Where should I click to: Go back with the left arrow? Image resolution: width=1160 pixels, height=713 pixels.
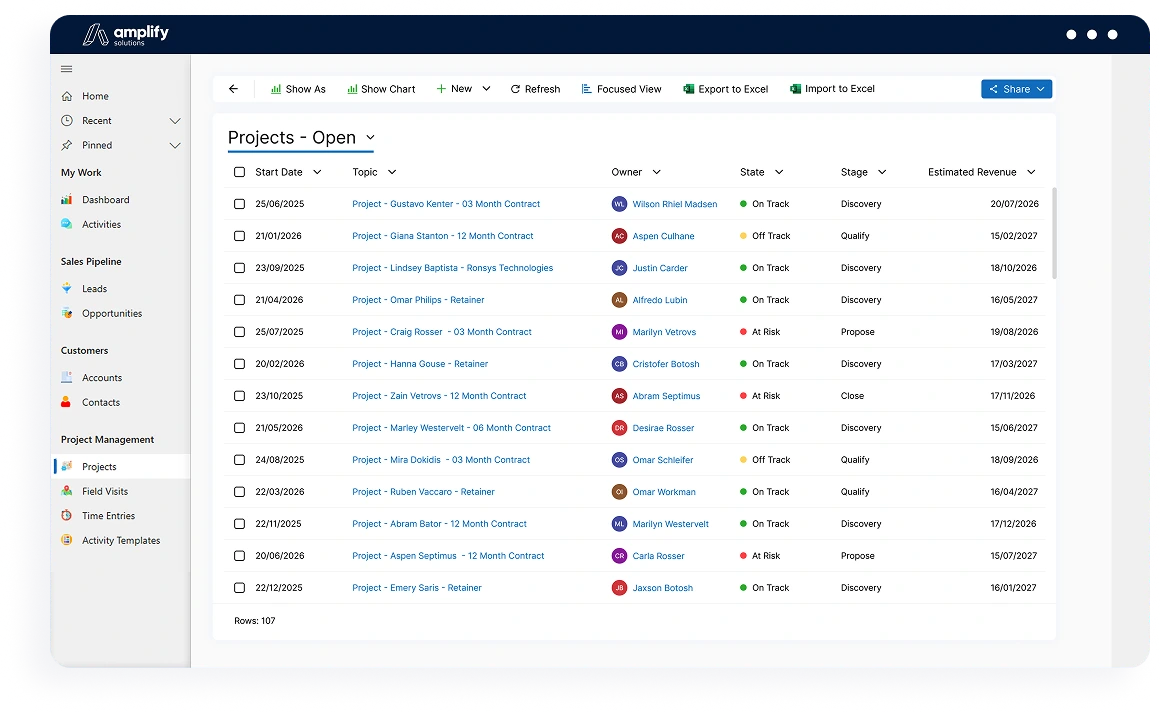click(x=233, y=89)
